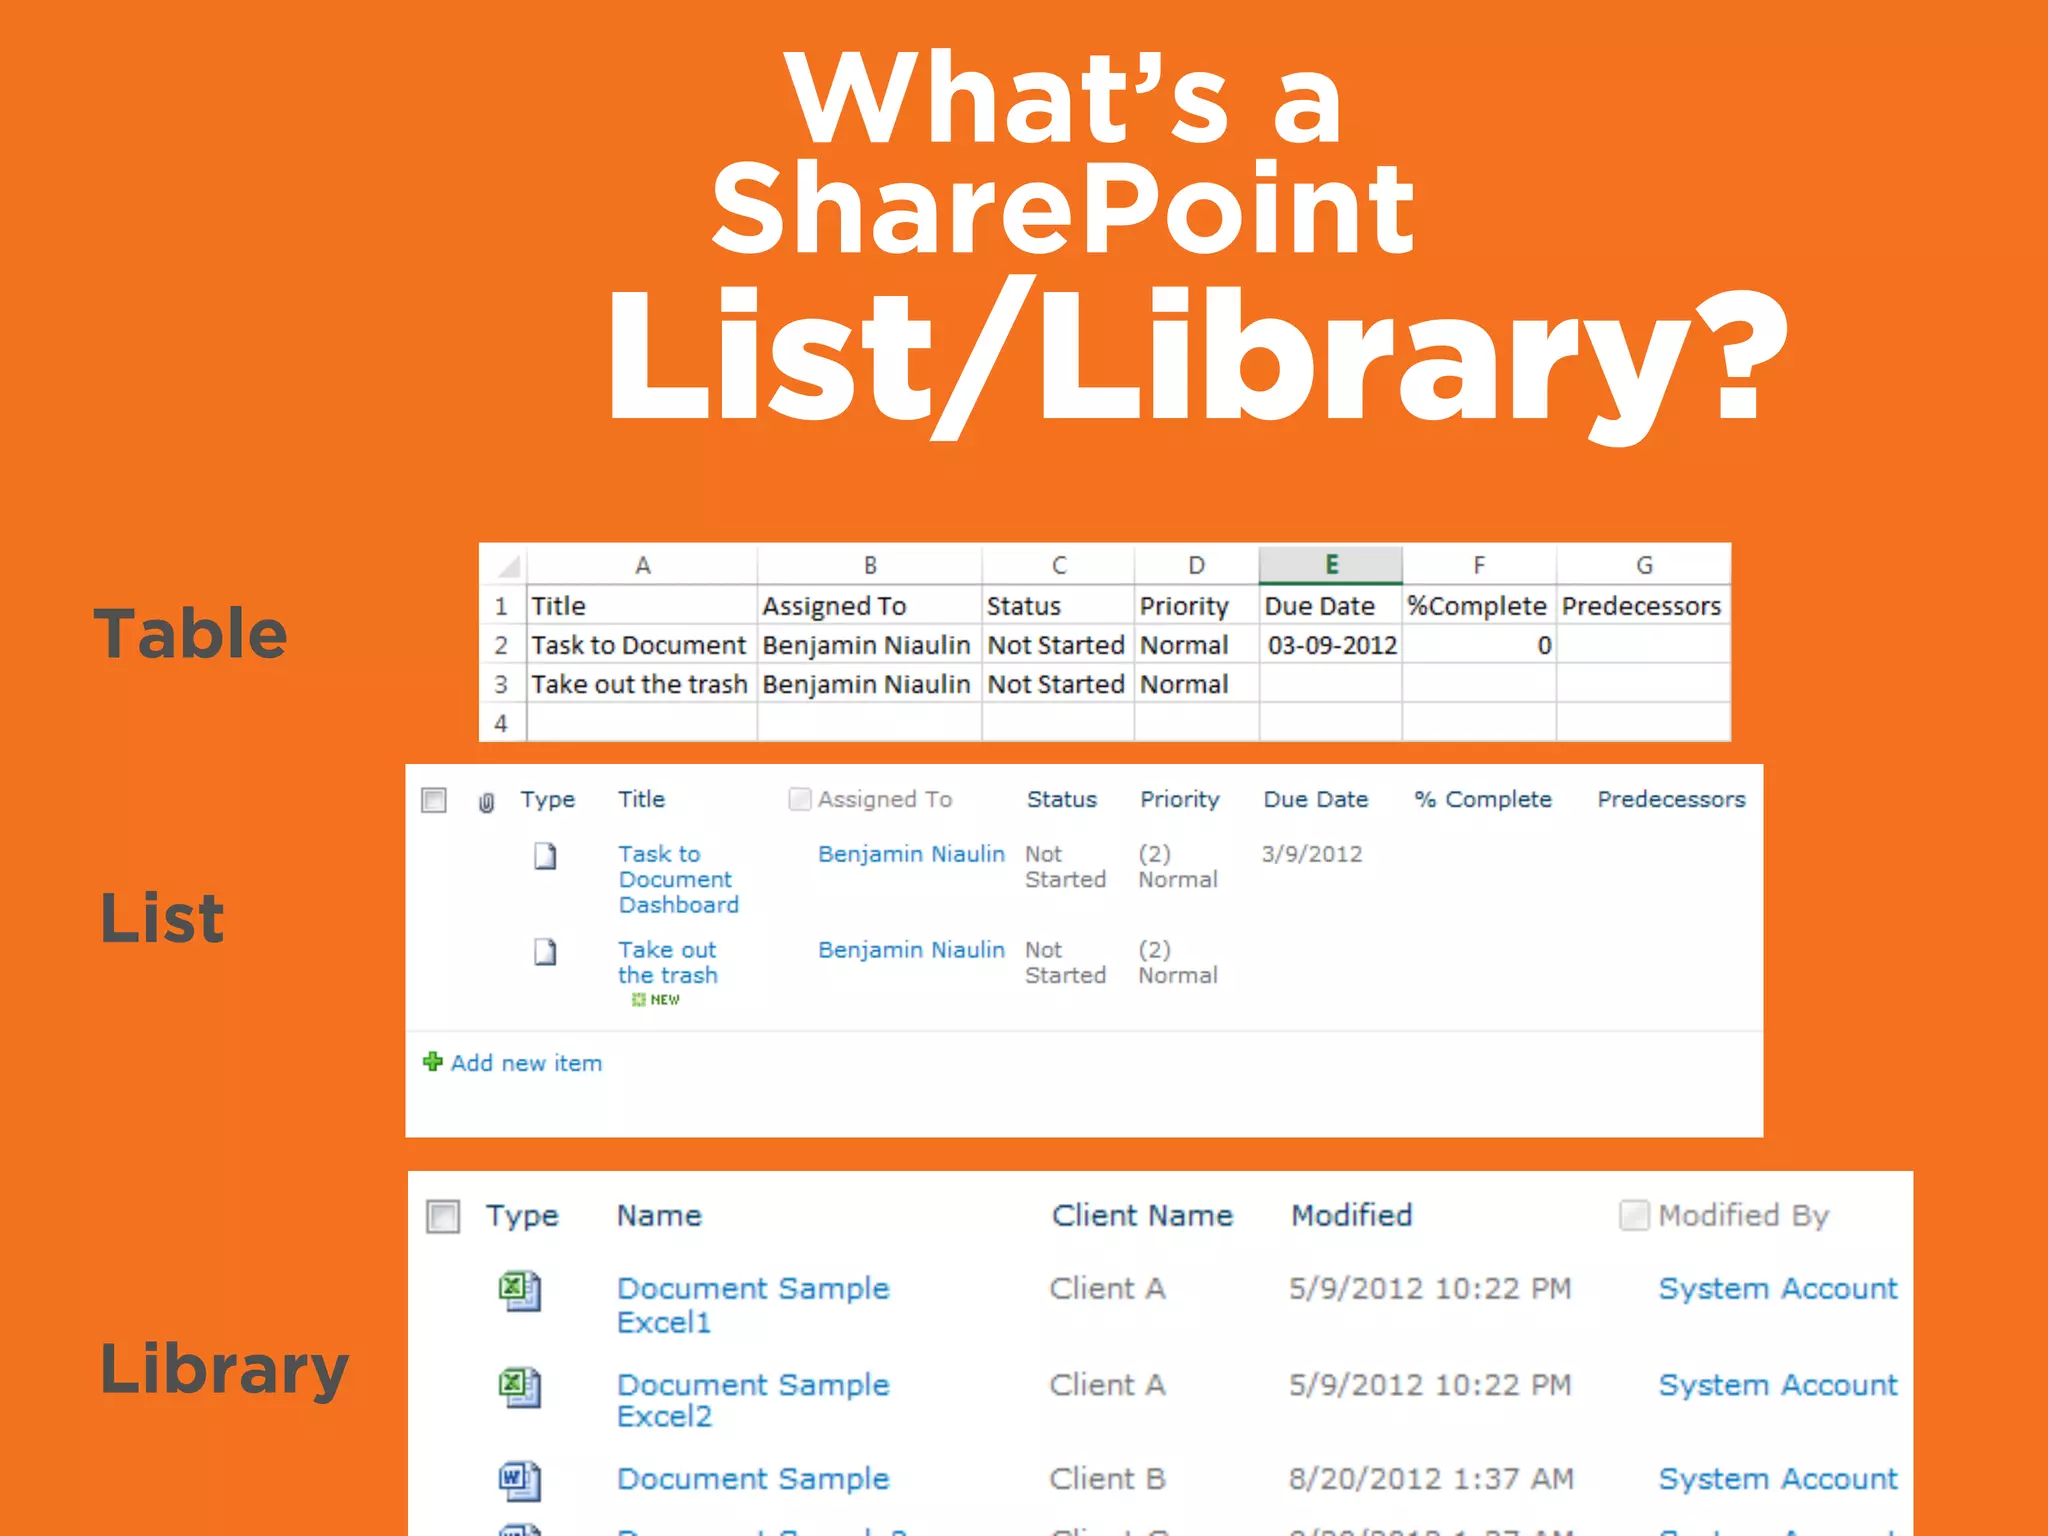Screen dimensions: 2048x1536
Task: Click System Account link for Client B row
Action: click(x=1777, y=1478)
